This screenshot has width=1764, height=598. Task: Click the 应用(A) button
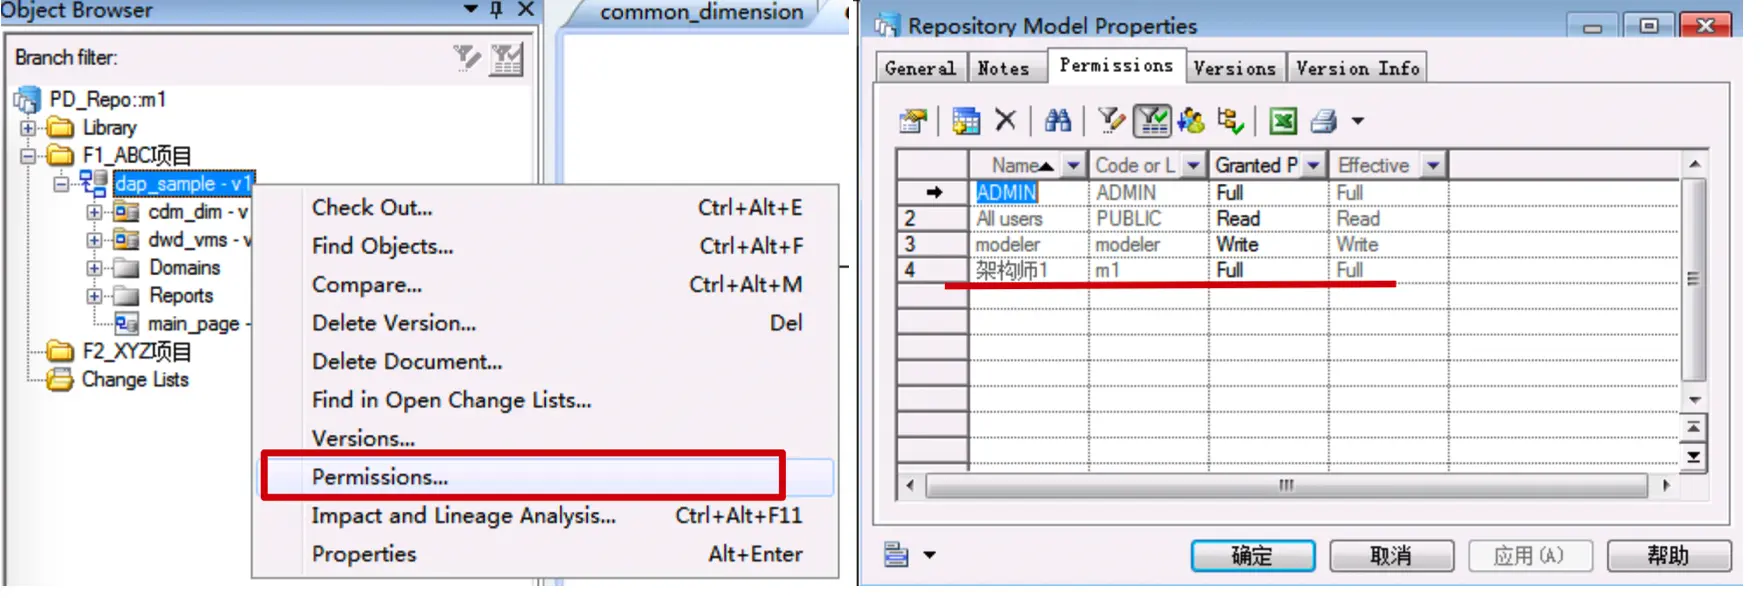(1529, 556)
